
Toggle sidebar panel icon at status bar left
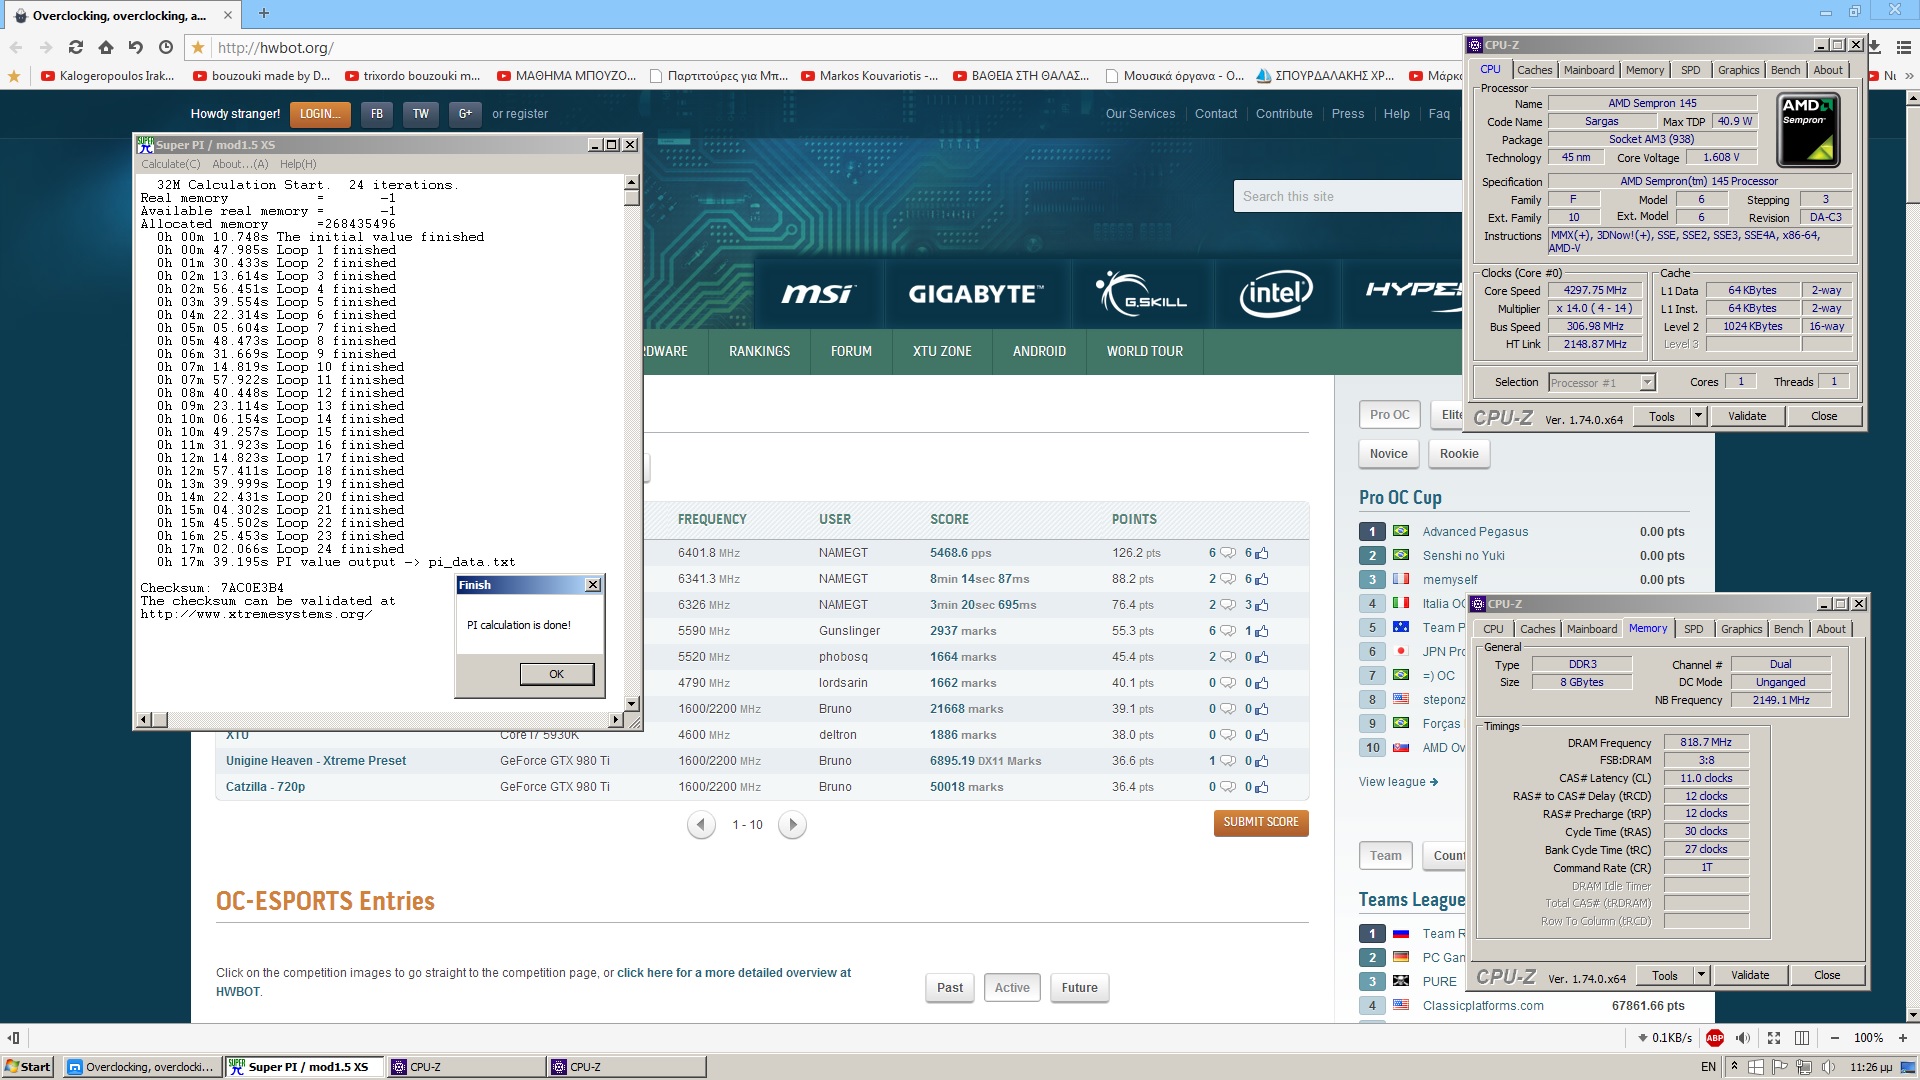[x=13, y=1037]
